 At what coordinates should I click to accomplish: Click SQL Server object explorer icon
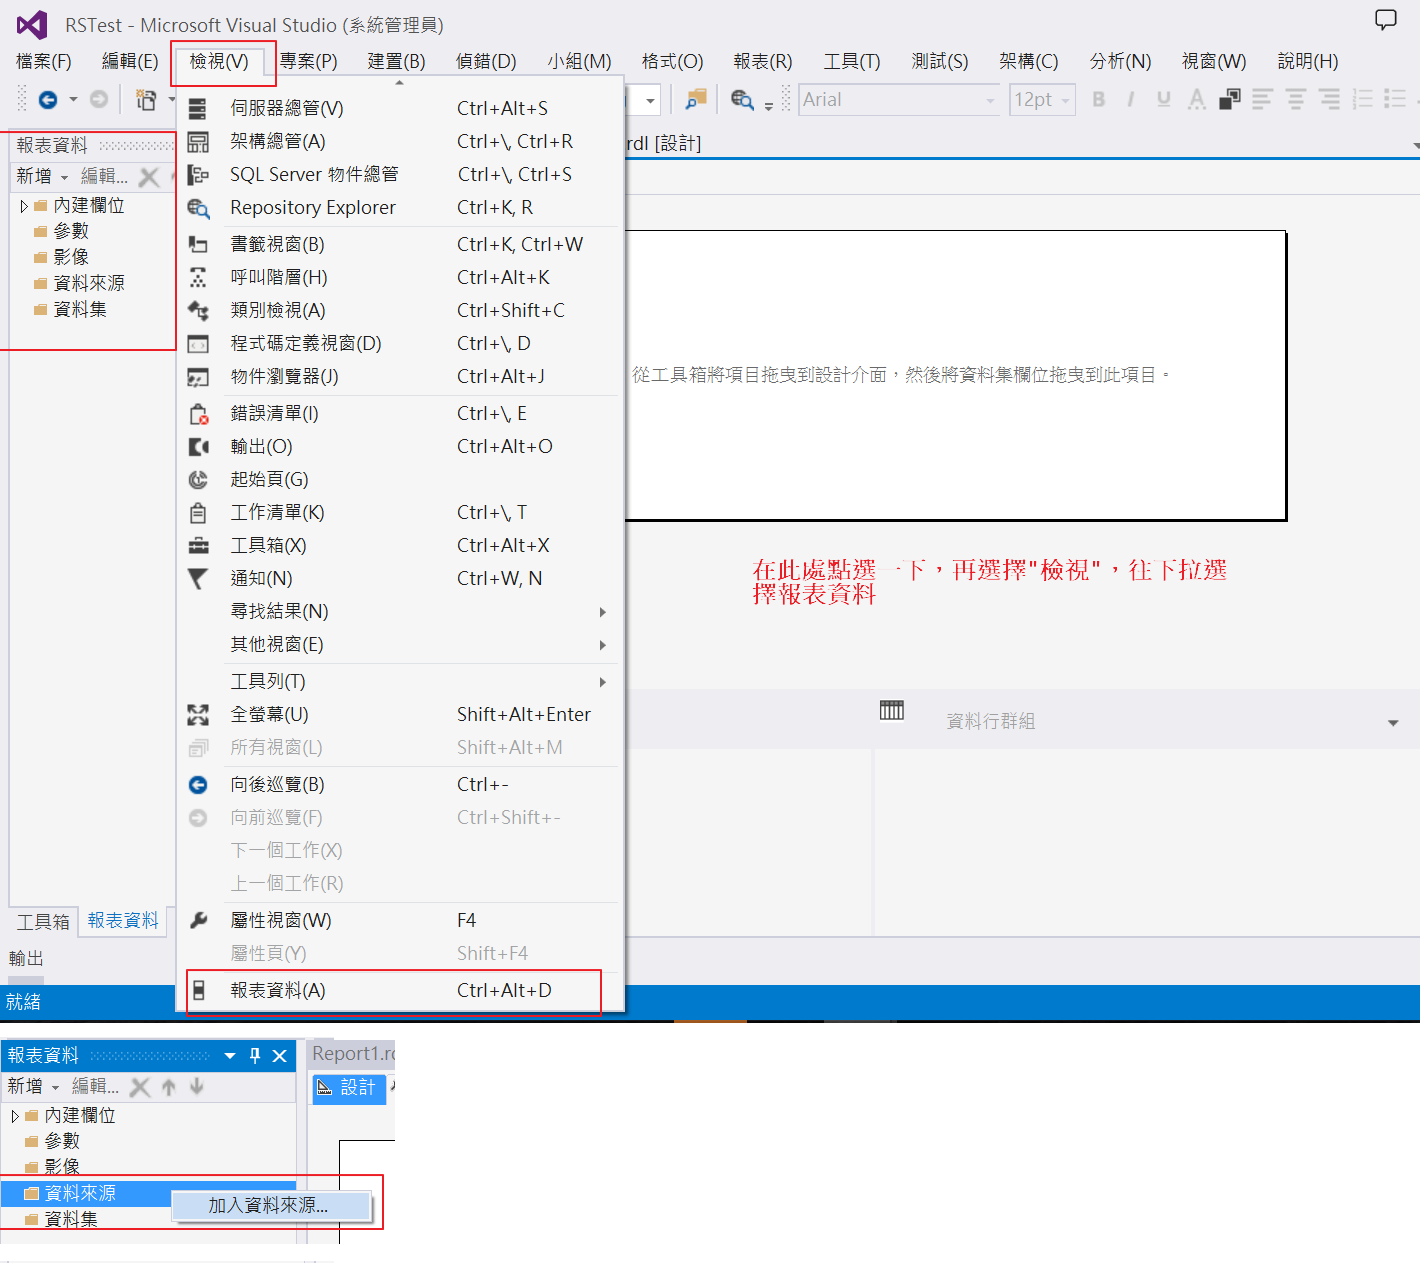pyautogui.click(x=198, y=175)
